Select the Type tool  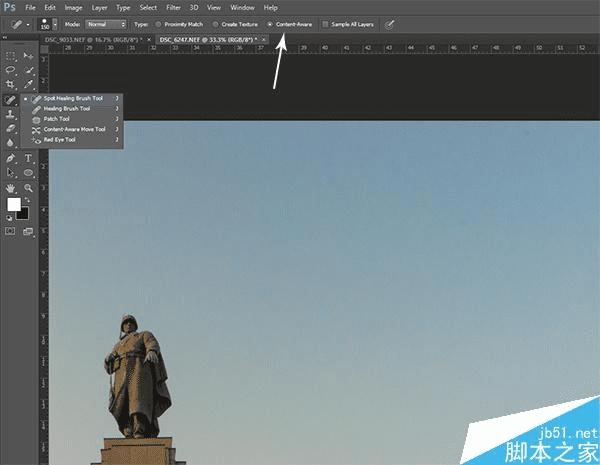(x=28, y=158)
